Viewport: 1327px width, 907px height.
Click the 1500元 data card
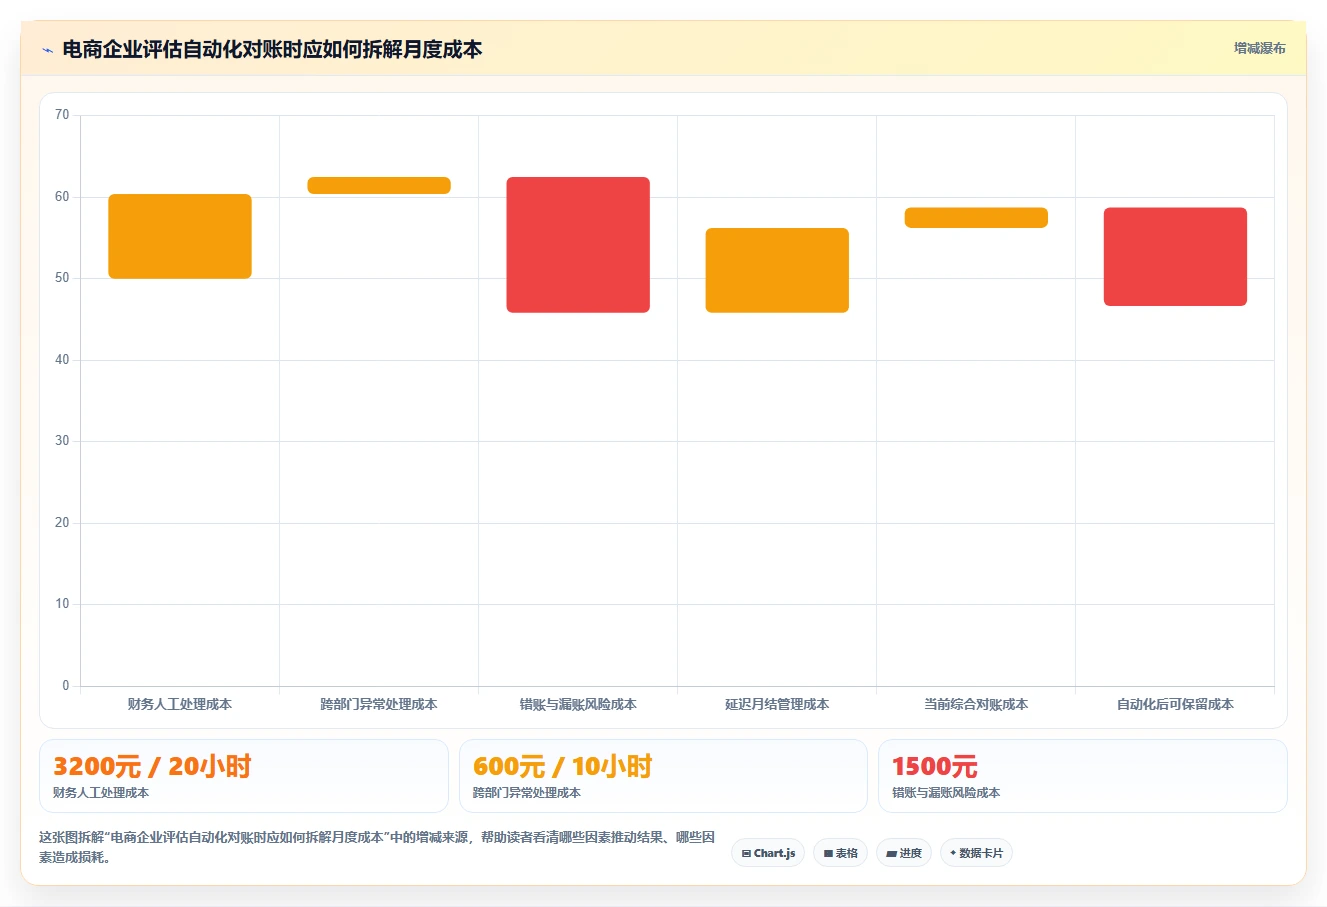1082,776
